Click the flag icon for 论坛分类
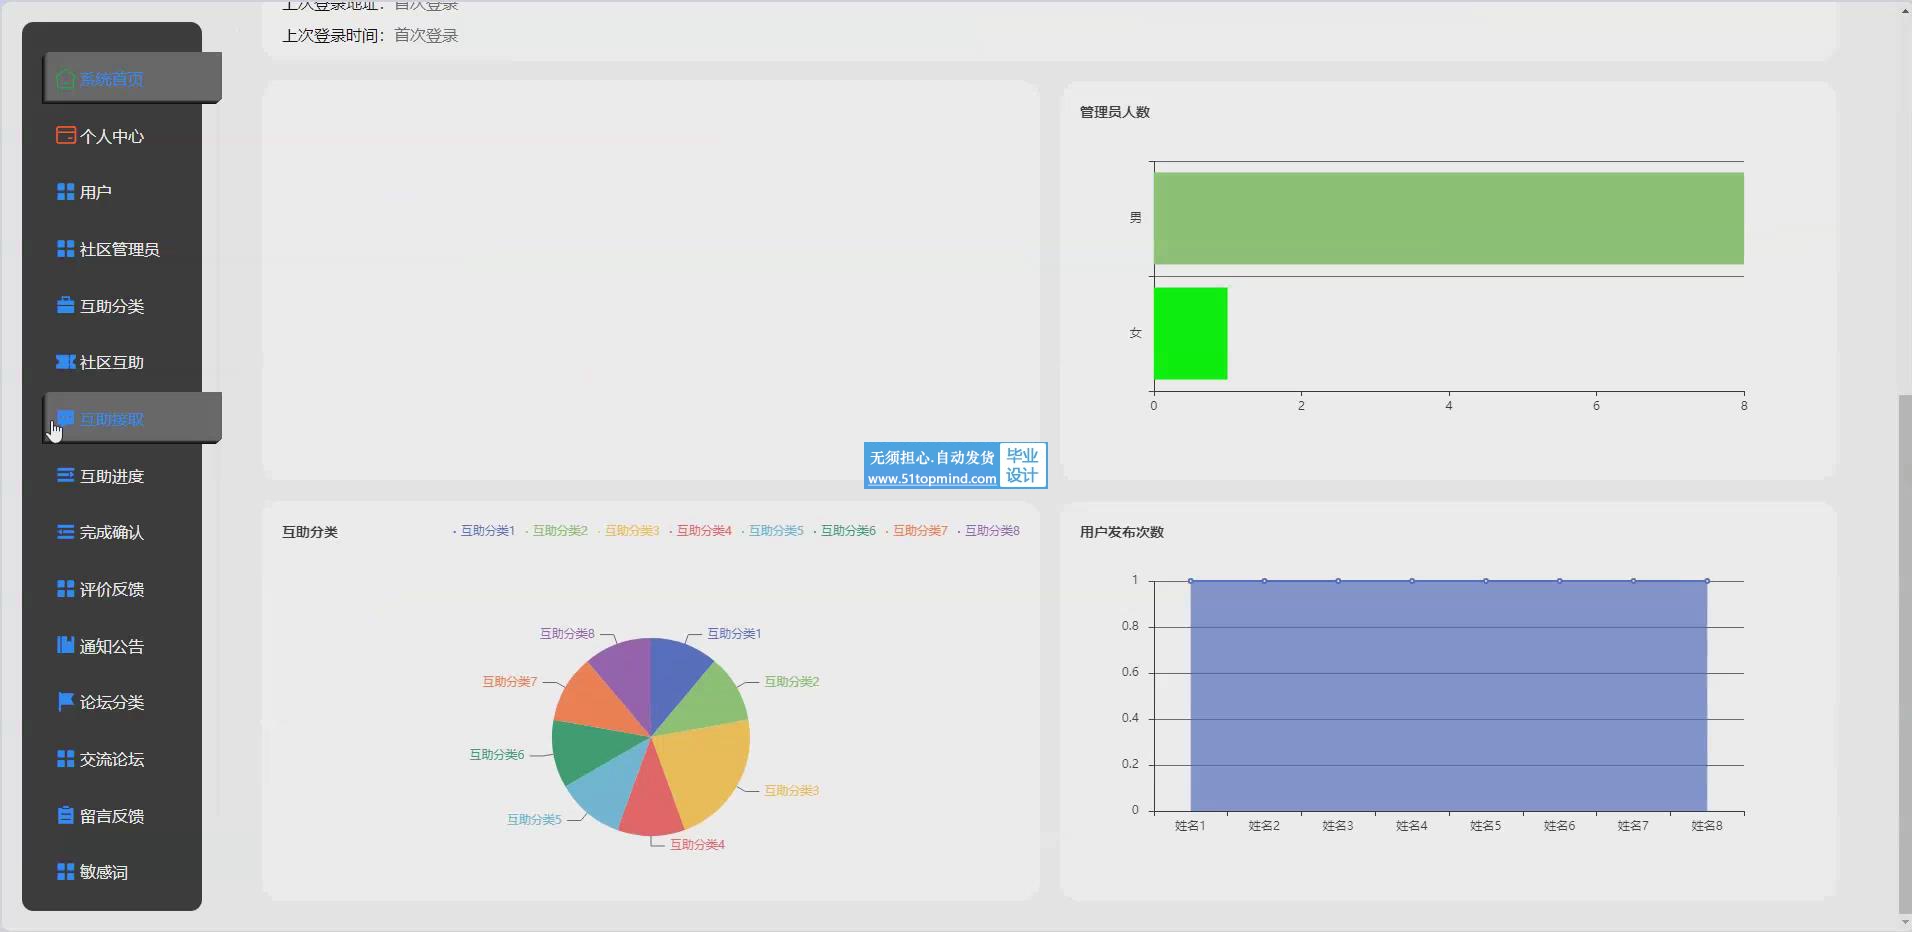This screenshot has width=1912, height=932. tap(65, 702)
